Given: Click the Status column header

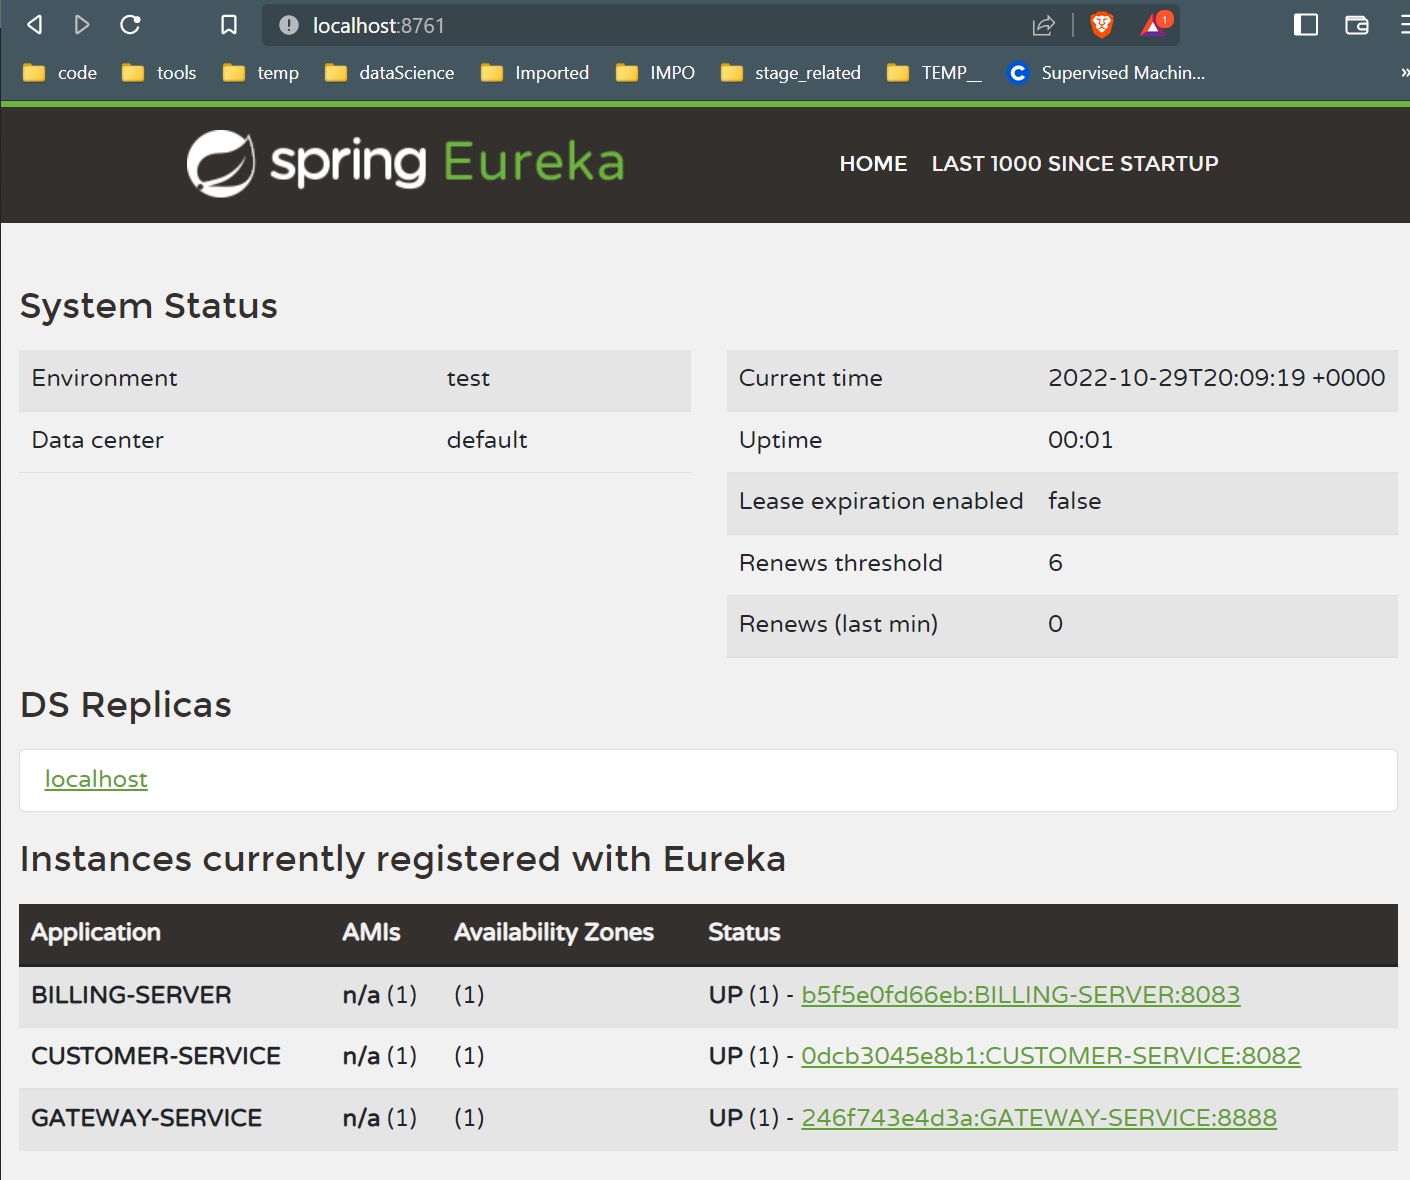Looking at the screenshot, I should tap(744, 932).
